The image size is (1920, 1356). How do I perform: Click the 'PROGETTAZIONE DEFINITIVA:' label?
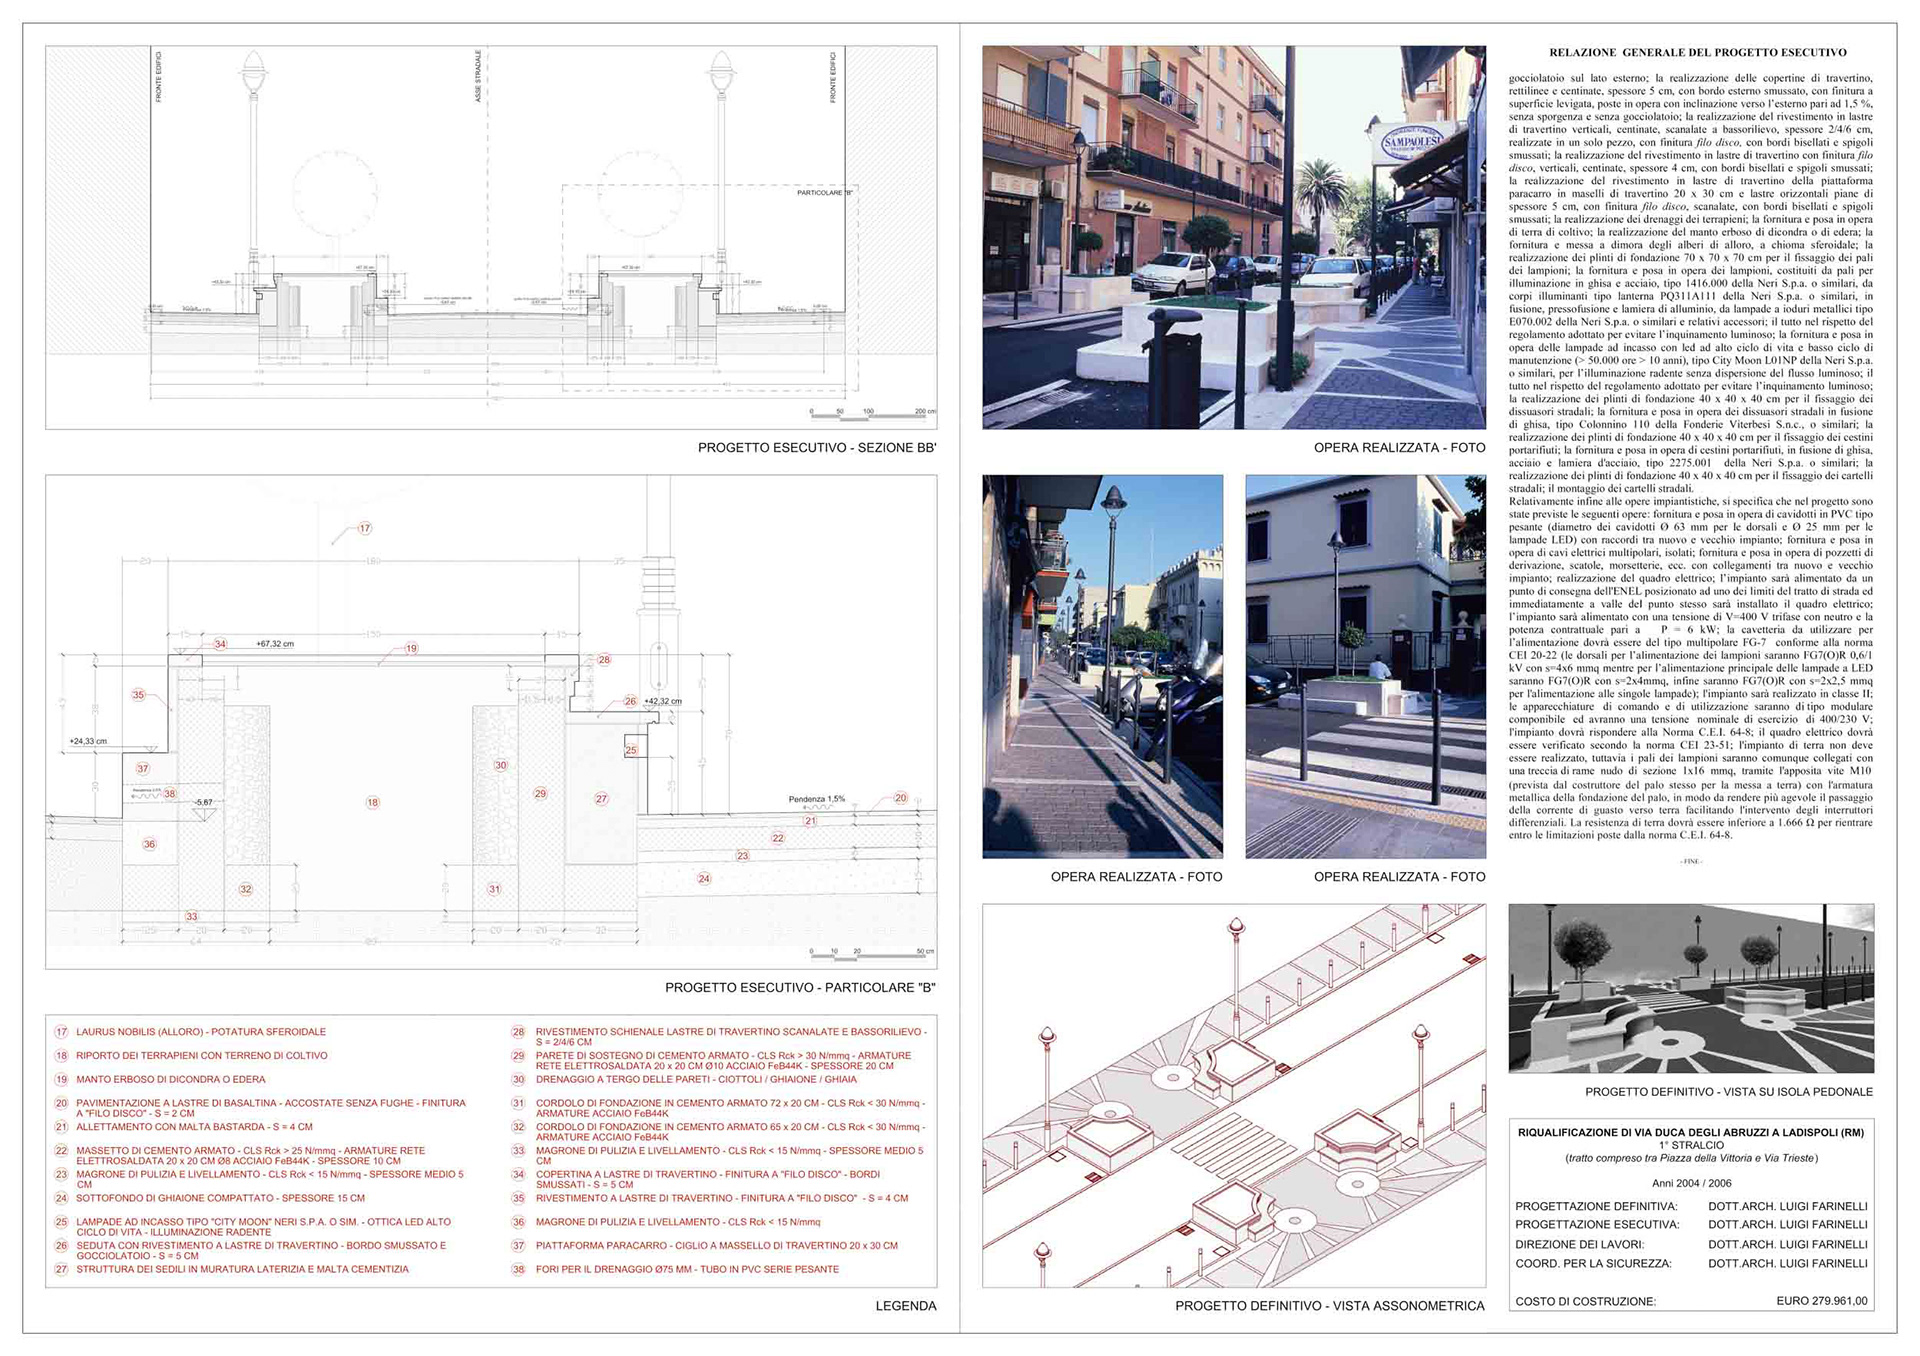pos(1597,1206)
